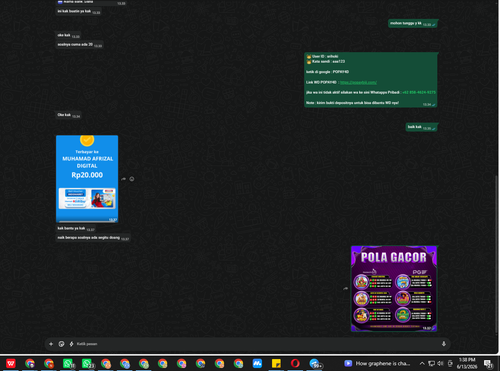Click the 'soalnya cuma ada 20' message
Viewport: 500px width, 371px height.
click(x=79, y=45)
